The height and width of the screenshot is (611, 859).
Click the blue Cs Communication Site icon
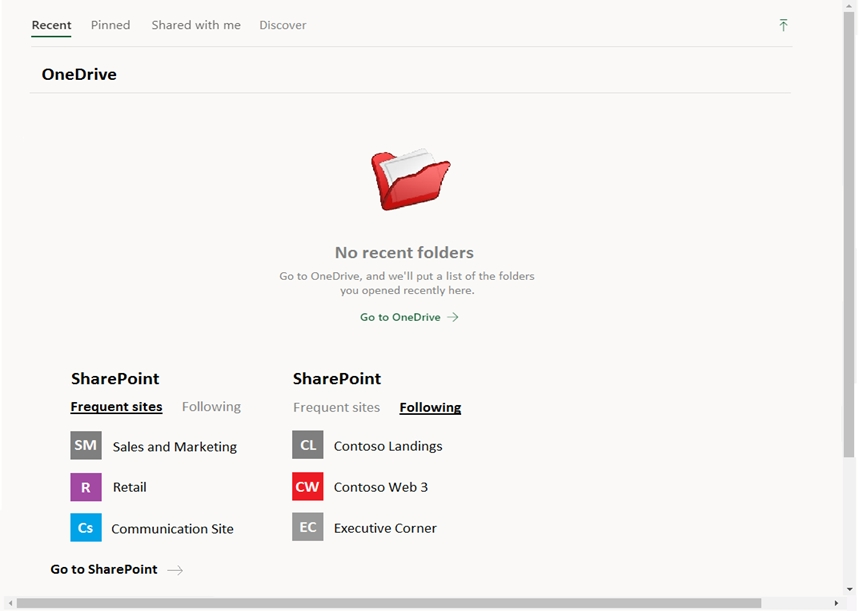click(86, 528)
